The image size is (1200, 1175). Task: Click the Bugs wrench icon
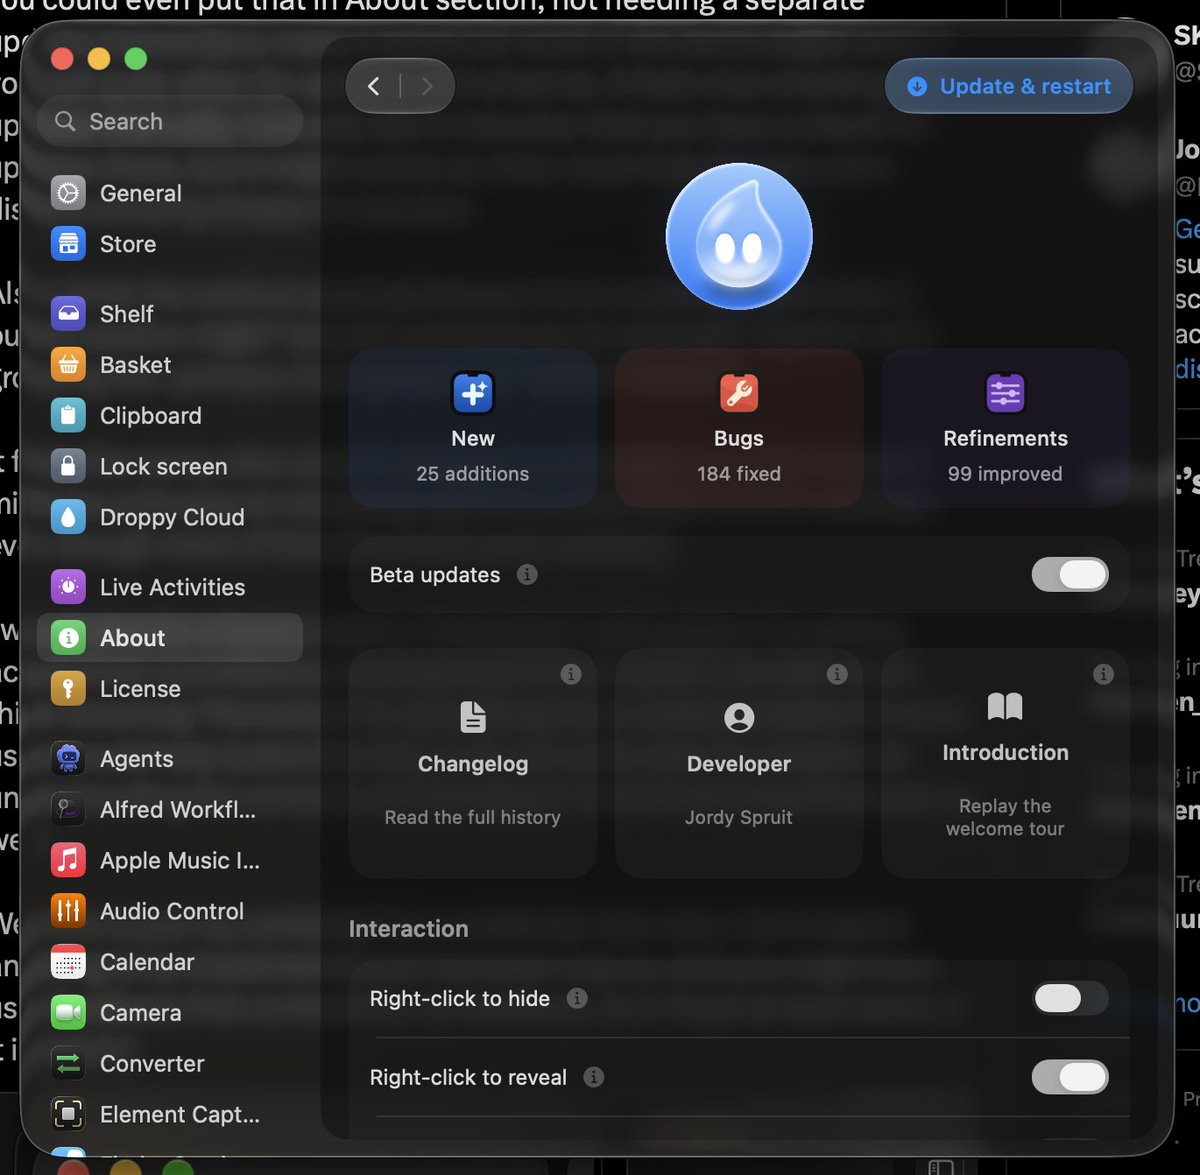(739, 393)
